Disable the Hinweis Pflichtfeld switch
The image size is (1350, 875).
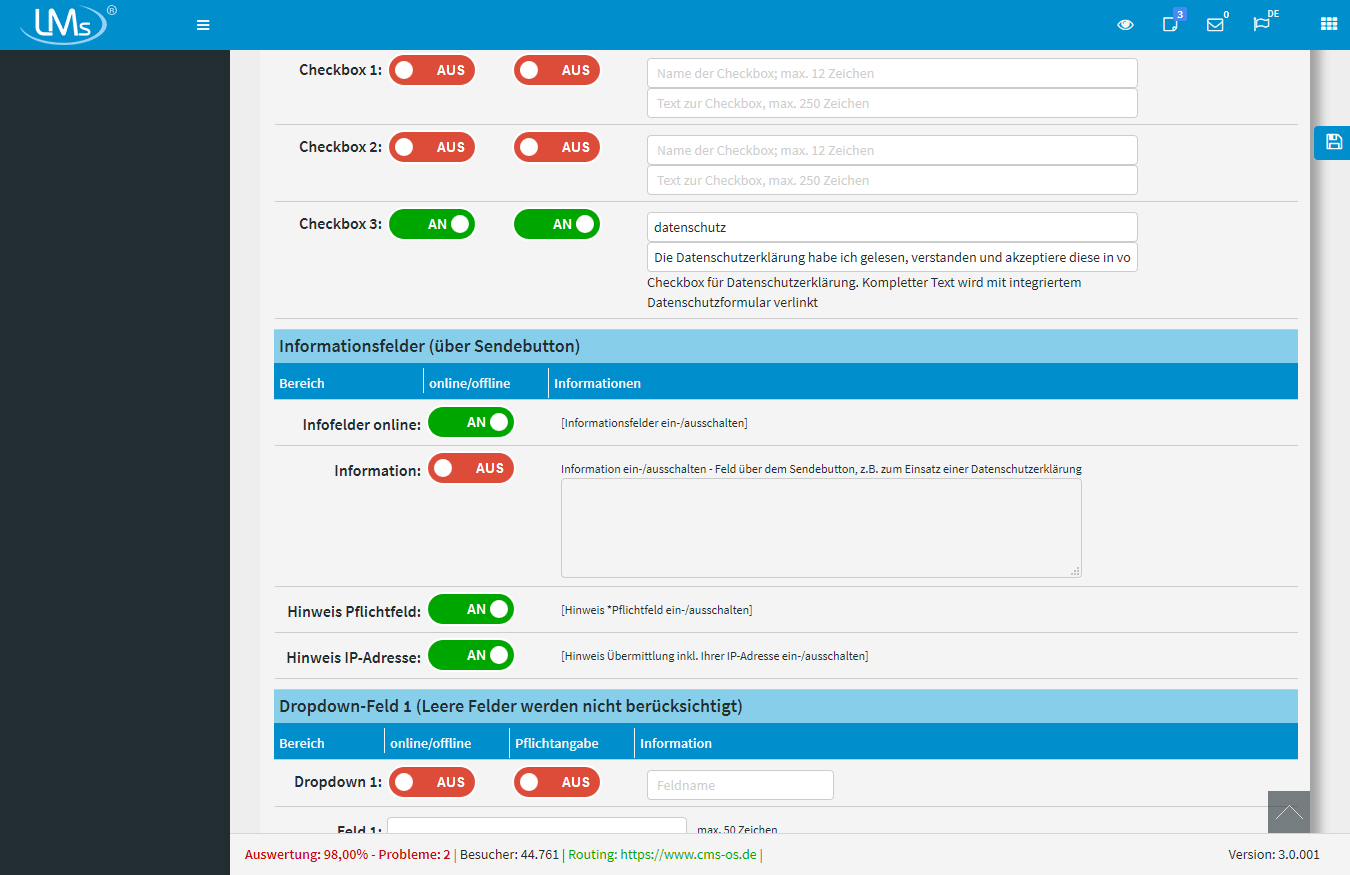(471, 609)
